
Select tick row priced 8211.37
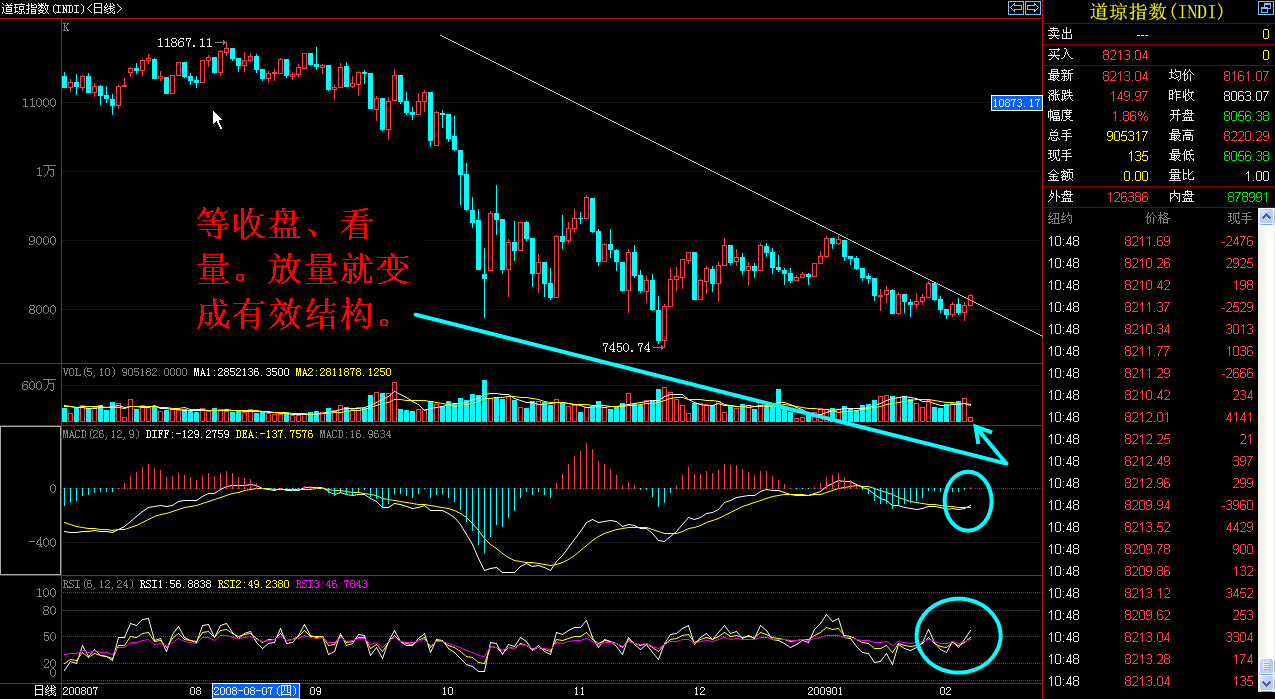pyautogui.click(x=1151, y=307)
